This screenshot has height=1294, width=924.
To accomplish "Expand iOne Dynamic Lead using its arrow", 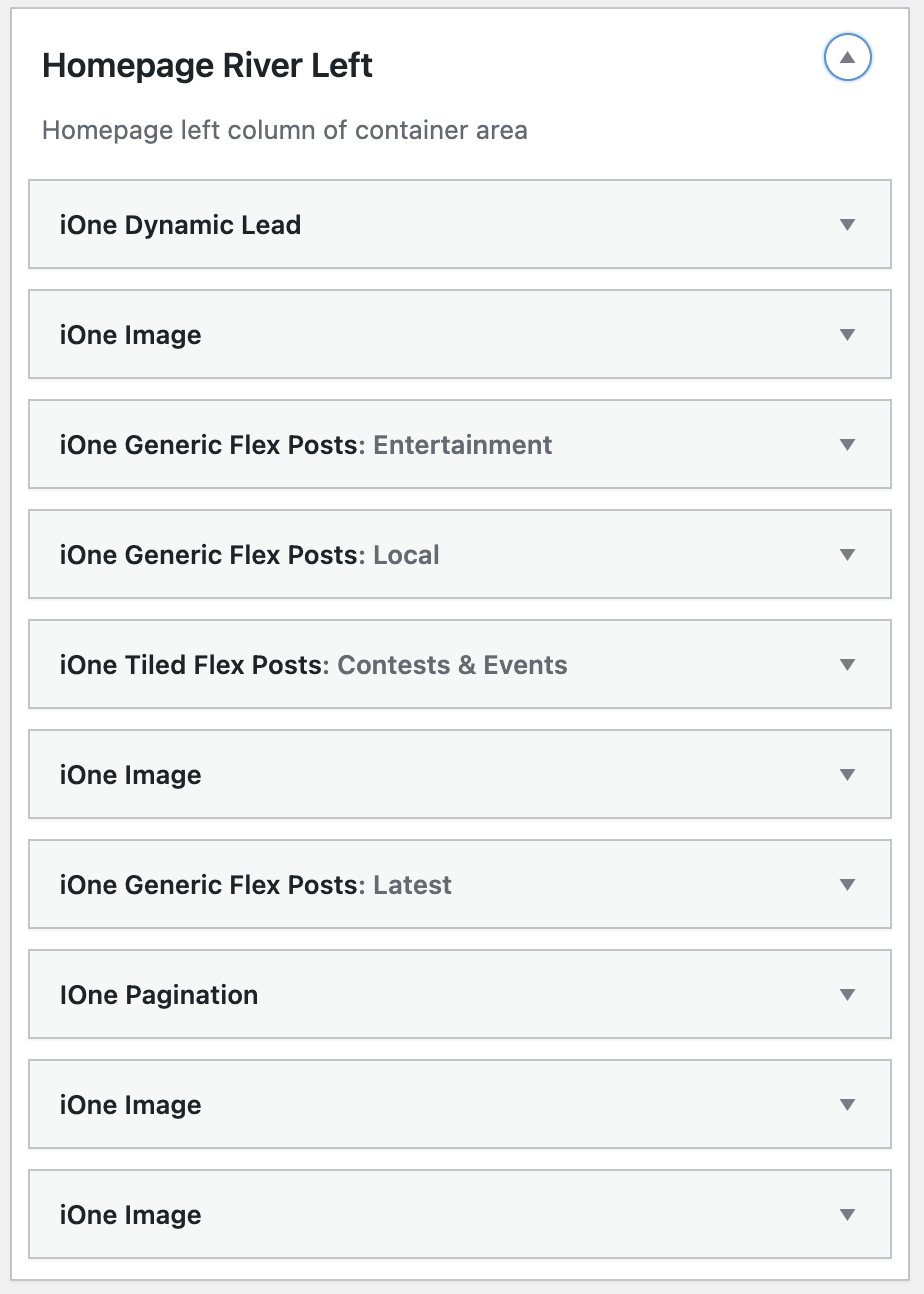I will point(848,225).
